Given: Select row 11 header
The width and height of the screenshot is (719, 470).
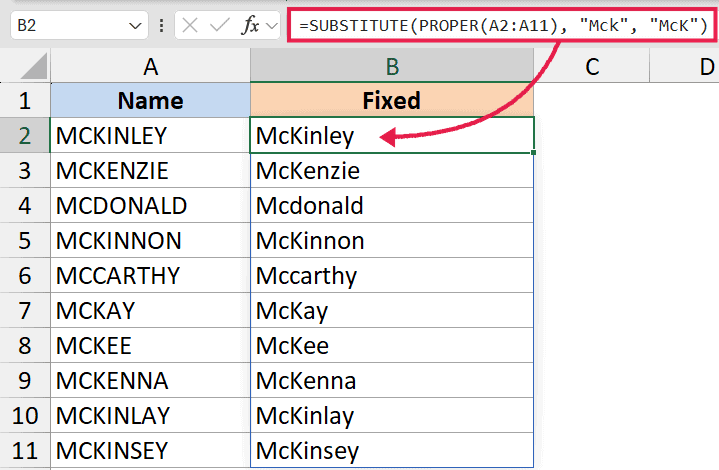Looking at the screenshot, I should click(25, 450).
